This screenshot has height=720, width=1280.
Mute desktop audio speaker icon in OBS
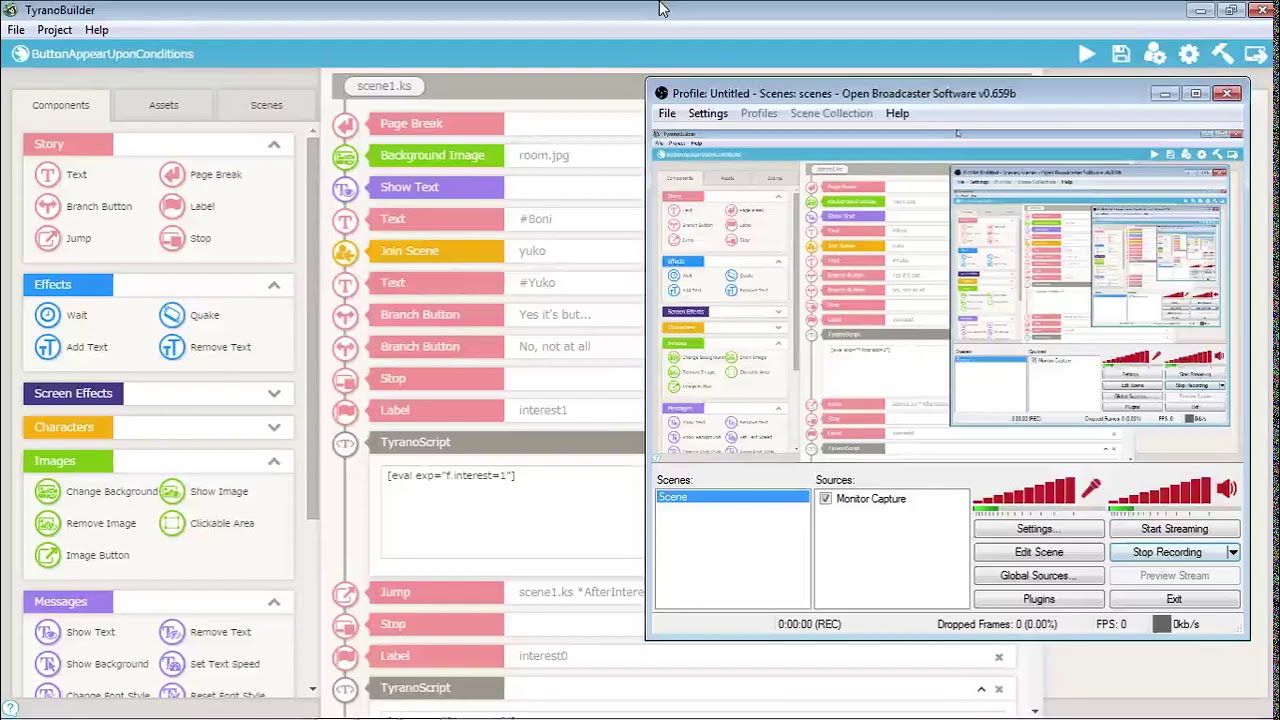coord(1227,489)
